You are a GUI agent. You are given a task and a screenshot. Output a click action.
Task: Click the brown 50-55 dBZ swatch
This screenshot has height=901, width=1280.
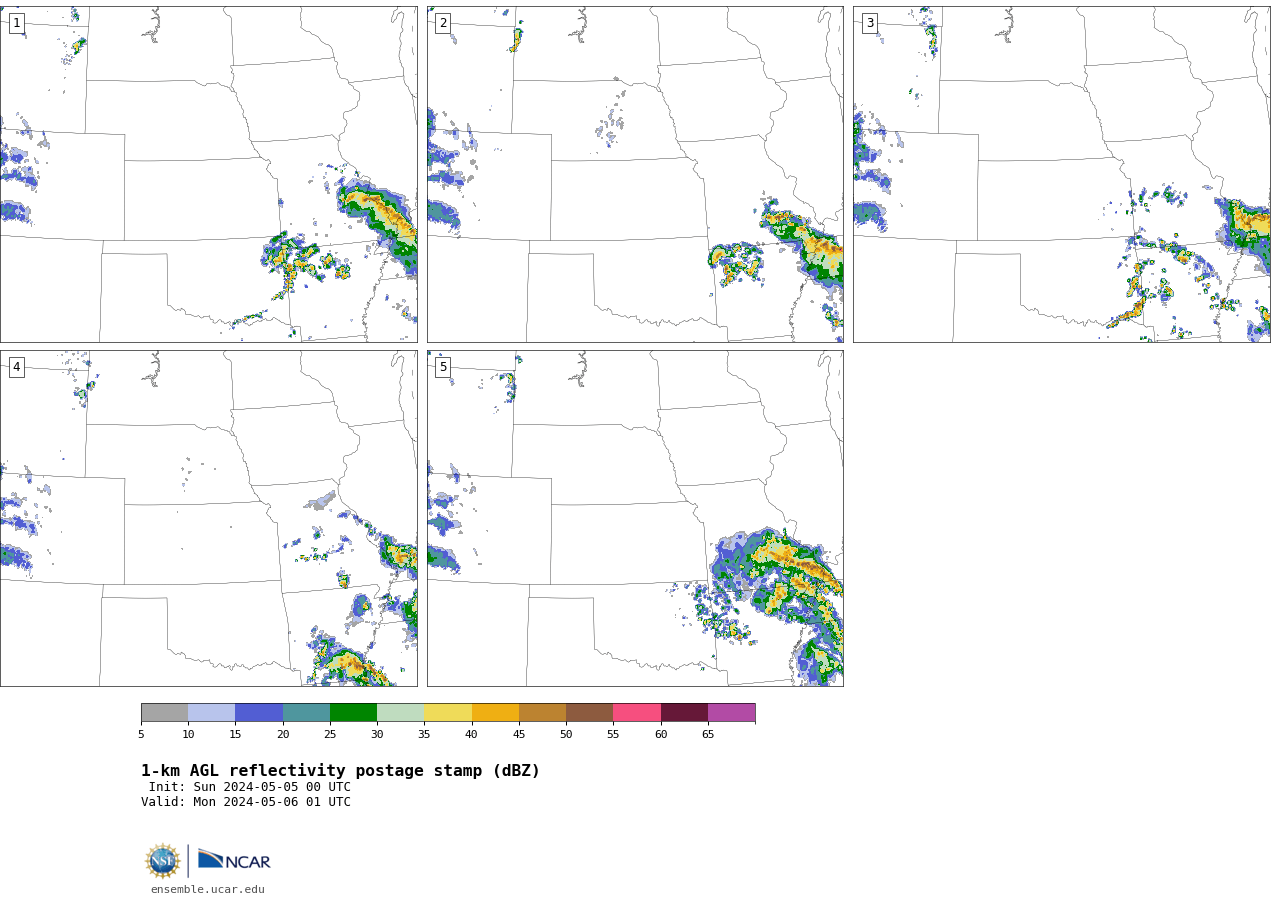click(589, 712)
